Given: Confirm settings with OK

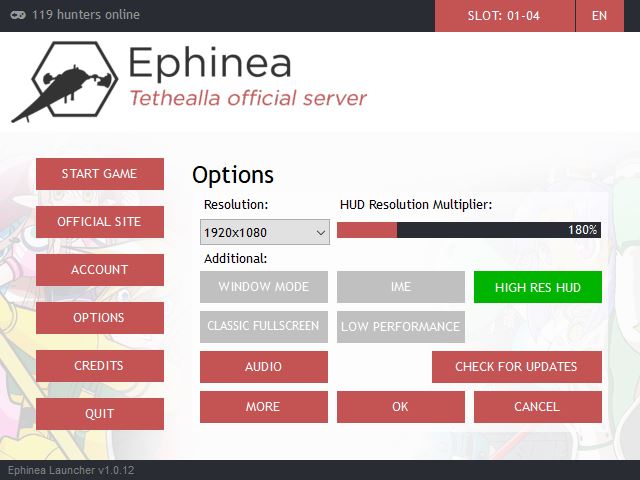Looking at the screenshot, I should [x=401, y=407].
